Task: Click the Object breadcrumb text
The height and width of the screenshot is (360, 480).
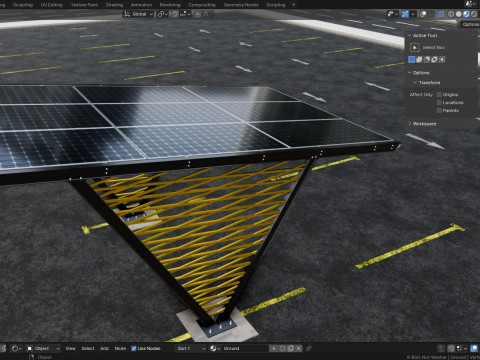Action: pyautogui.click(x=44, y=357)
